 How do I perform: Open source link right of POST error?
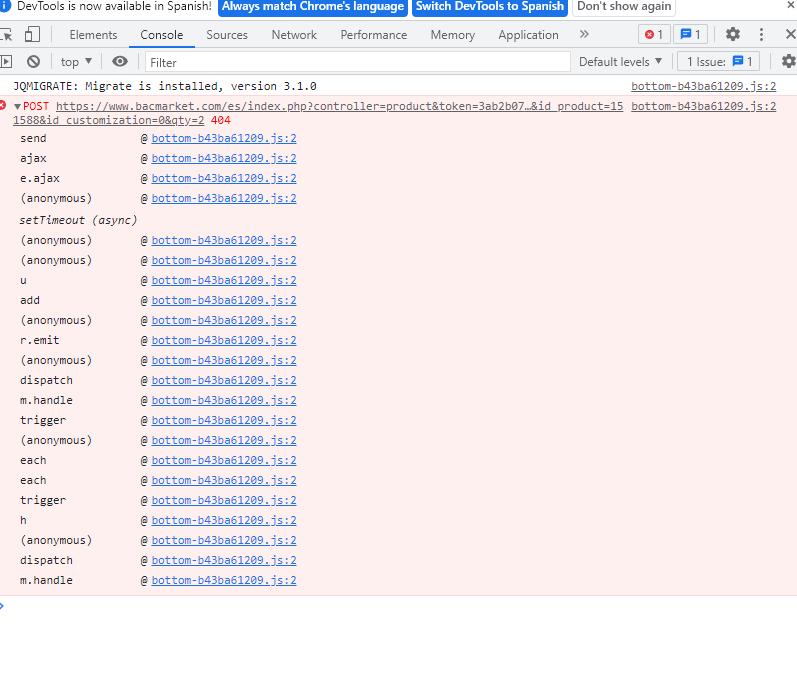coord(703,106)
